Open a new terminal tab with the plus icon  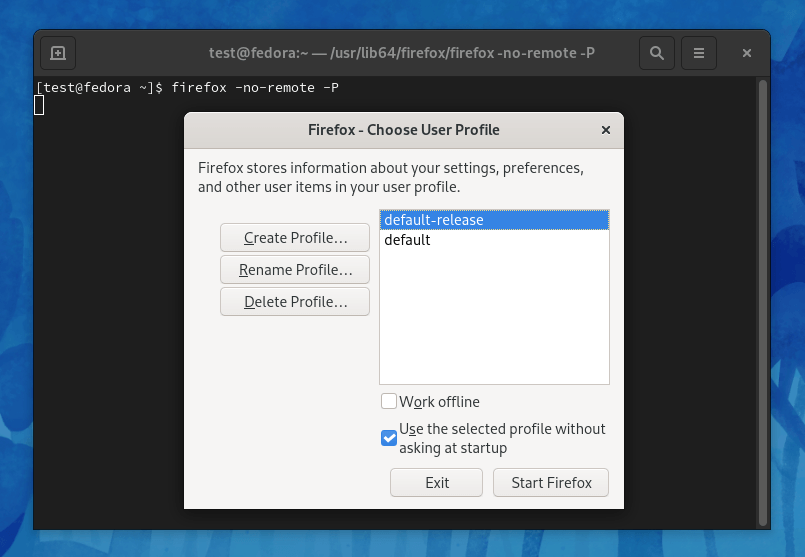pos(58,53)
